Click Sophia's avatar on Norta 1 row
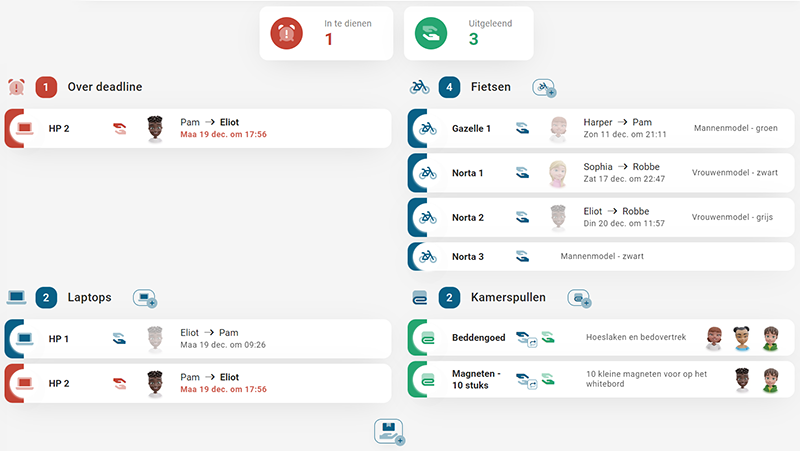The width and height of the screenshot is (800, 451). 558,173
